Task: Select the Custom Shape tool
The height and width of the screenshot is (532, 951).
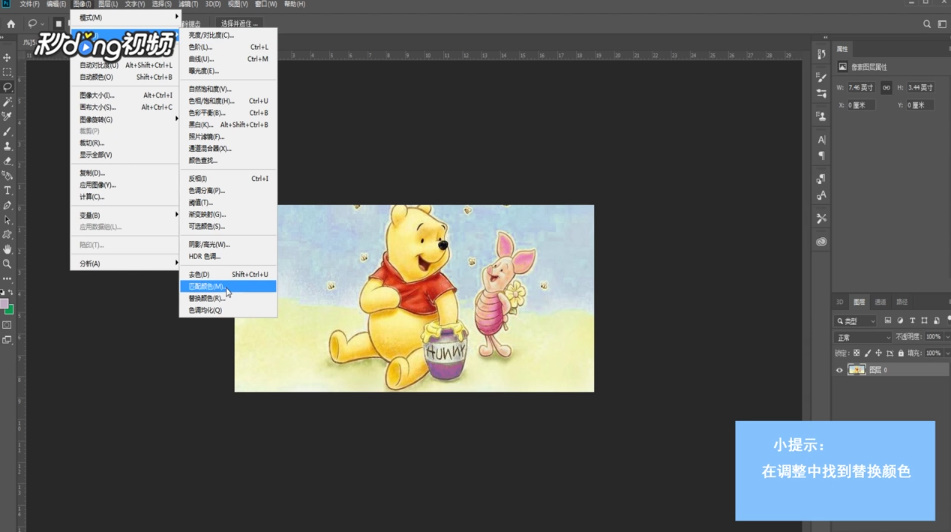Action: (x=7, y=235)
